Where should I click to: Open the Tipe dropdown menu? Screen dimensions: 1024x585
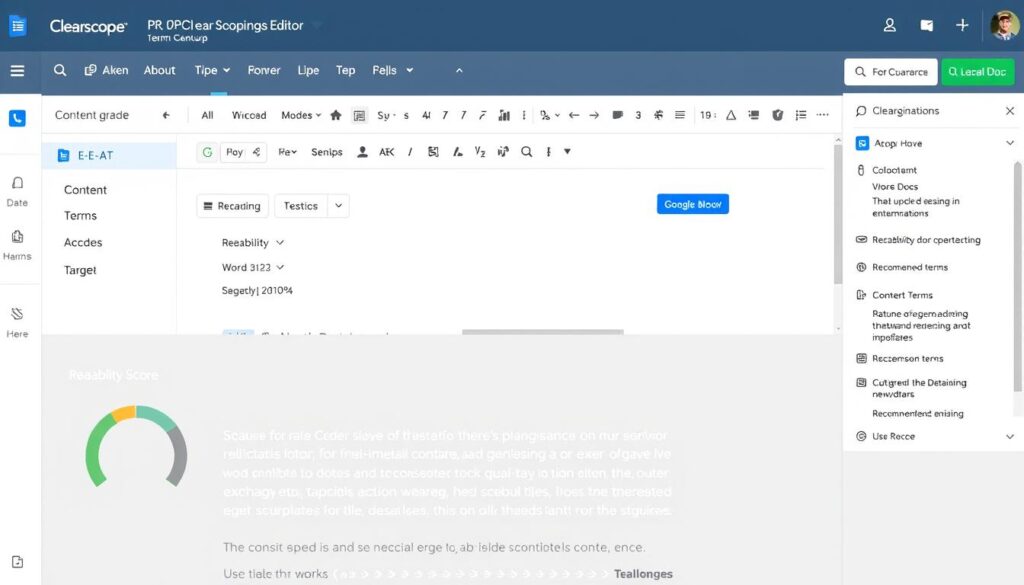212,71
